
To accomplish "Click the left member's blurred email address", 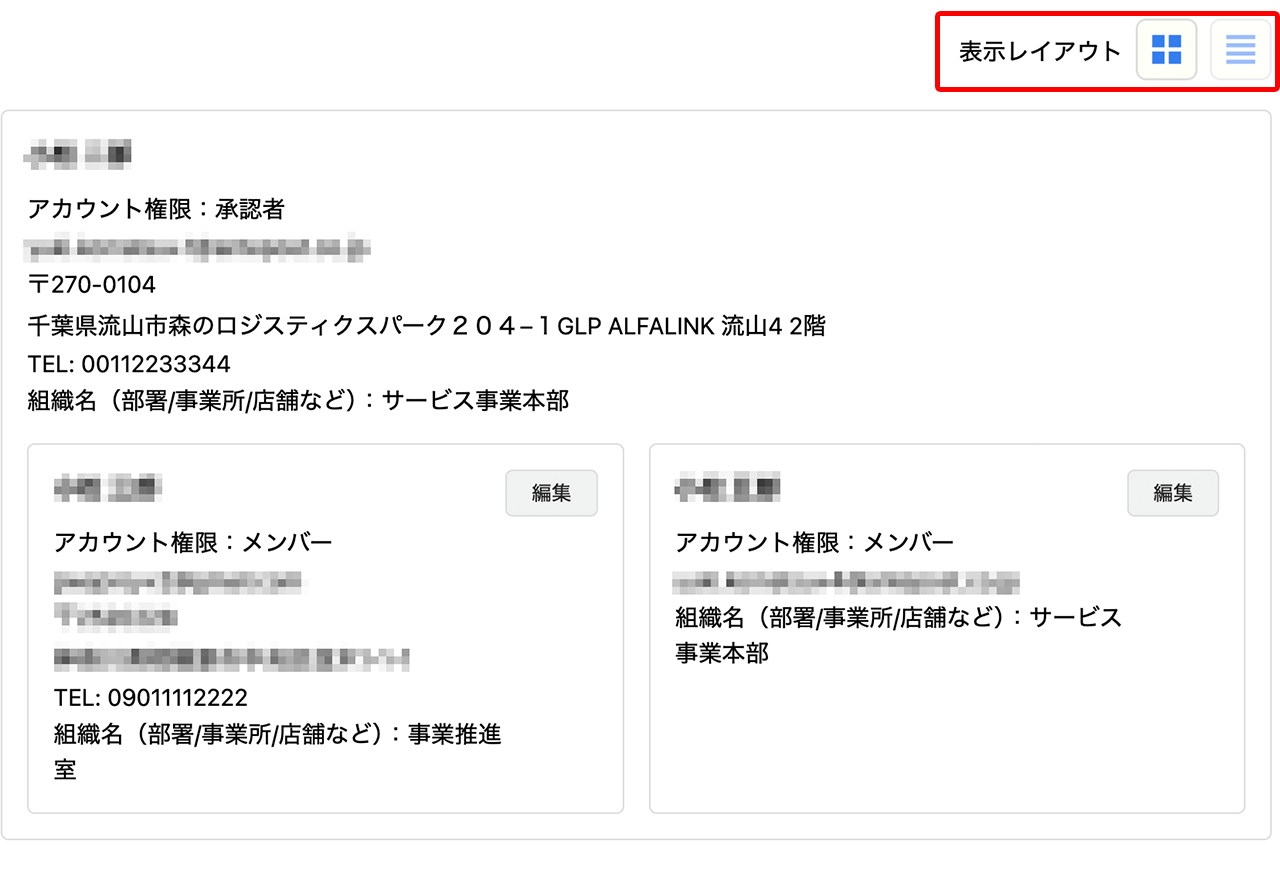I will coord(180,580).
